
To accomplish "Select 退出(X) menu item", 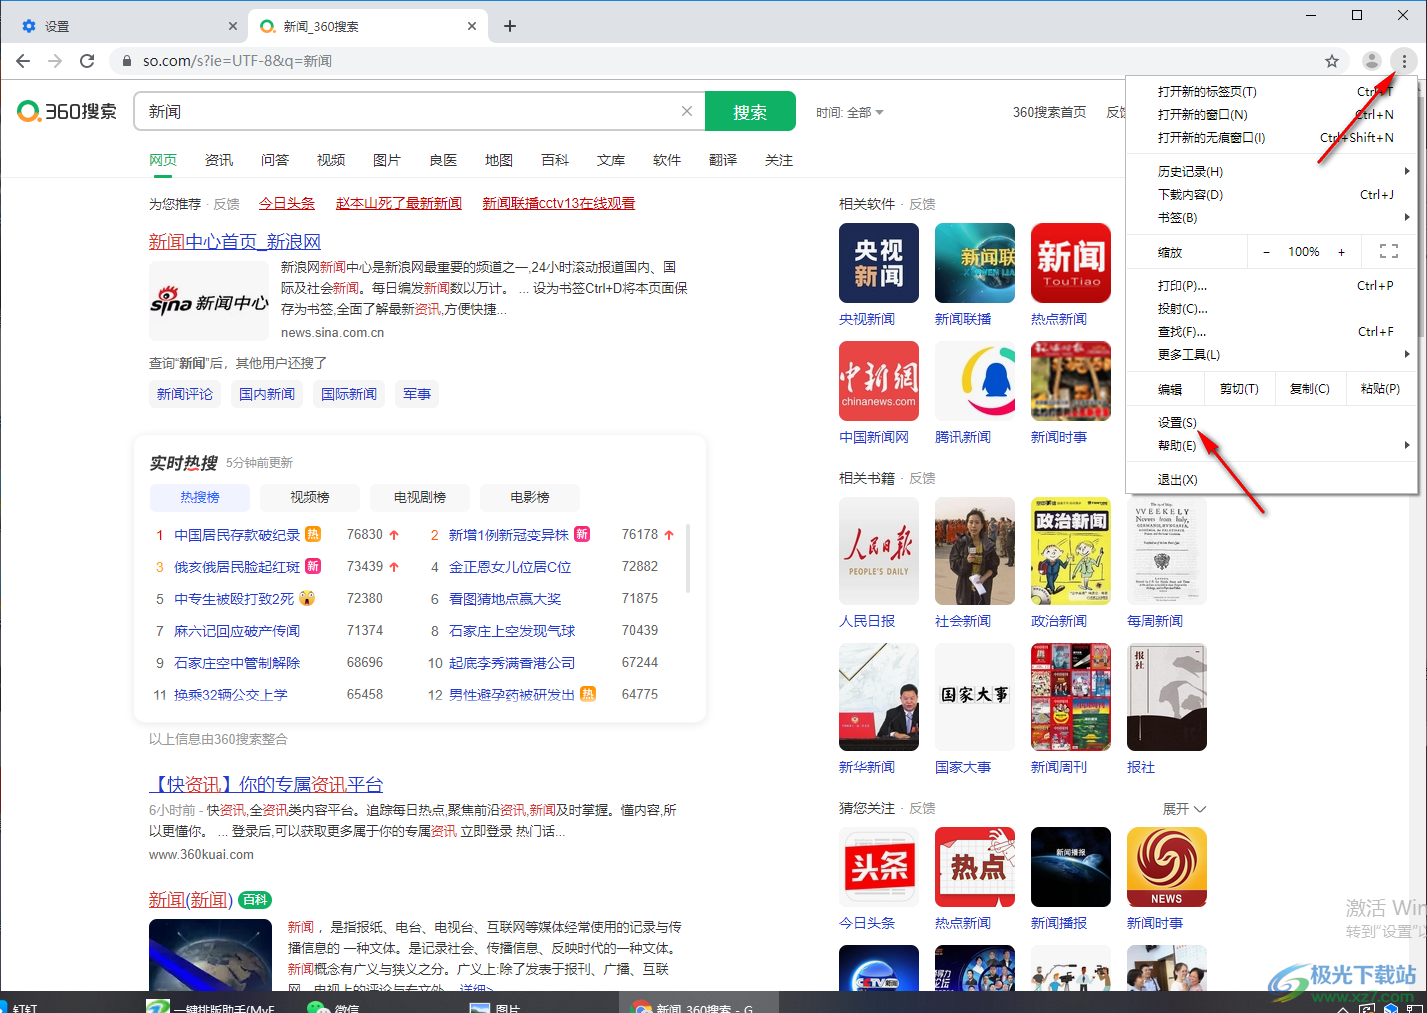I will (1271, 479).
